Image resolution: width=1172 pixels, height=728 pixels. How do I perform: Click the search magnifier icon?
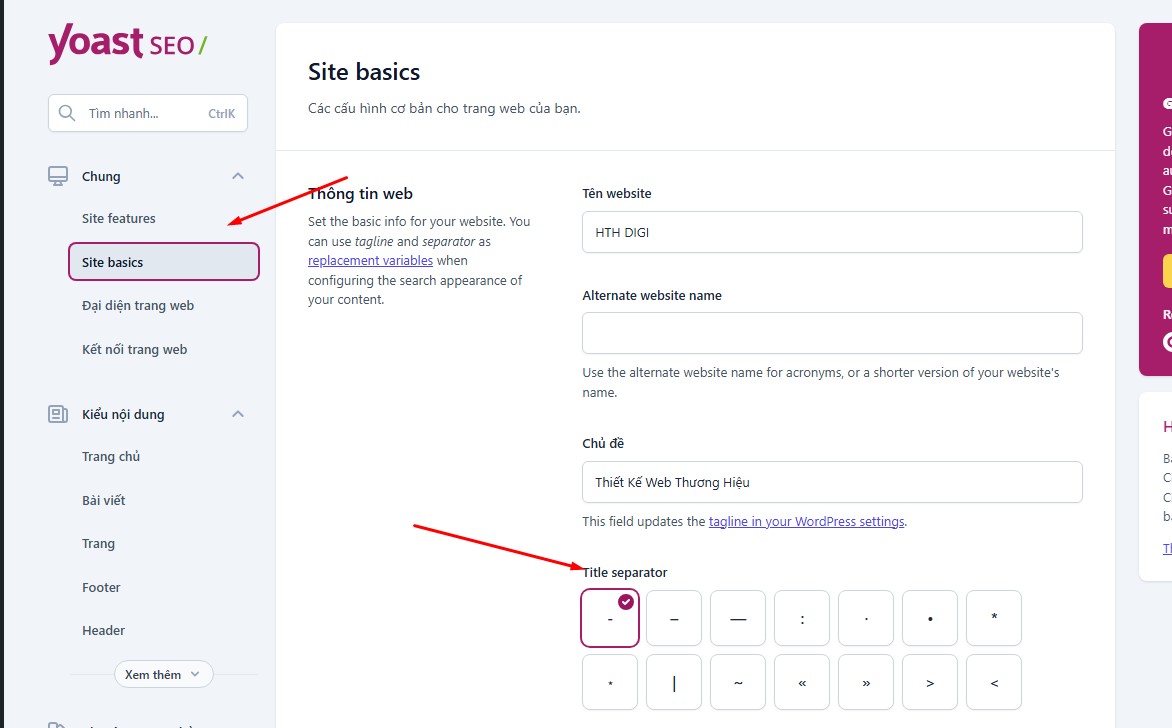[x=67, y=113]
